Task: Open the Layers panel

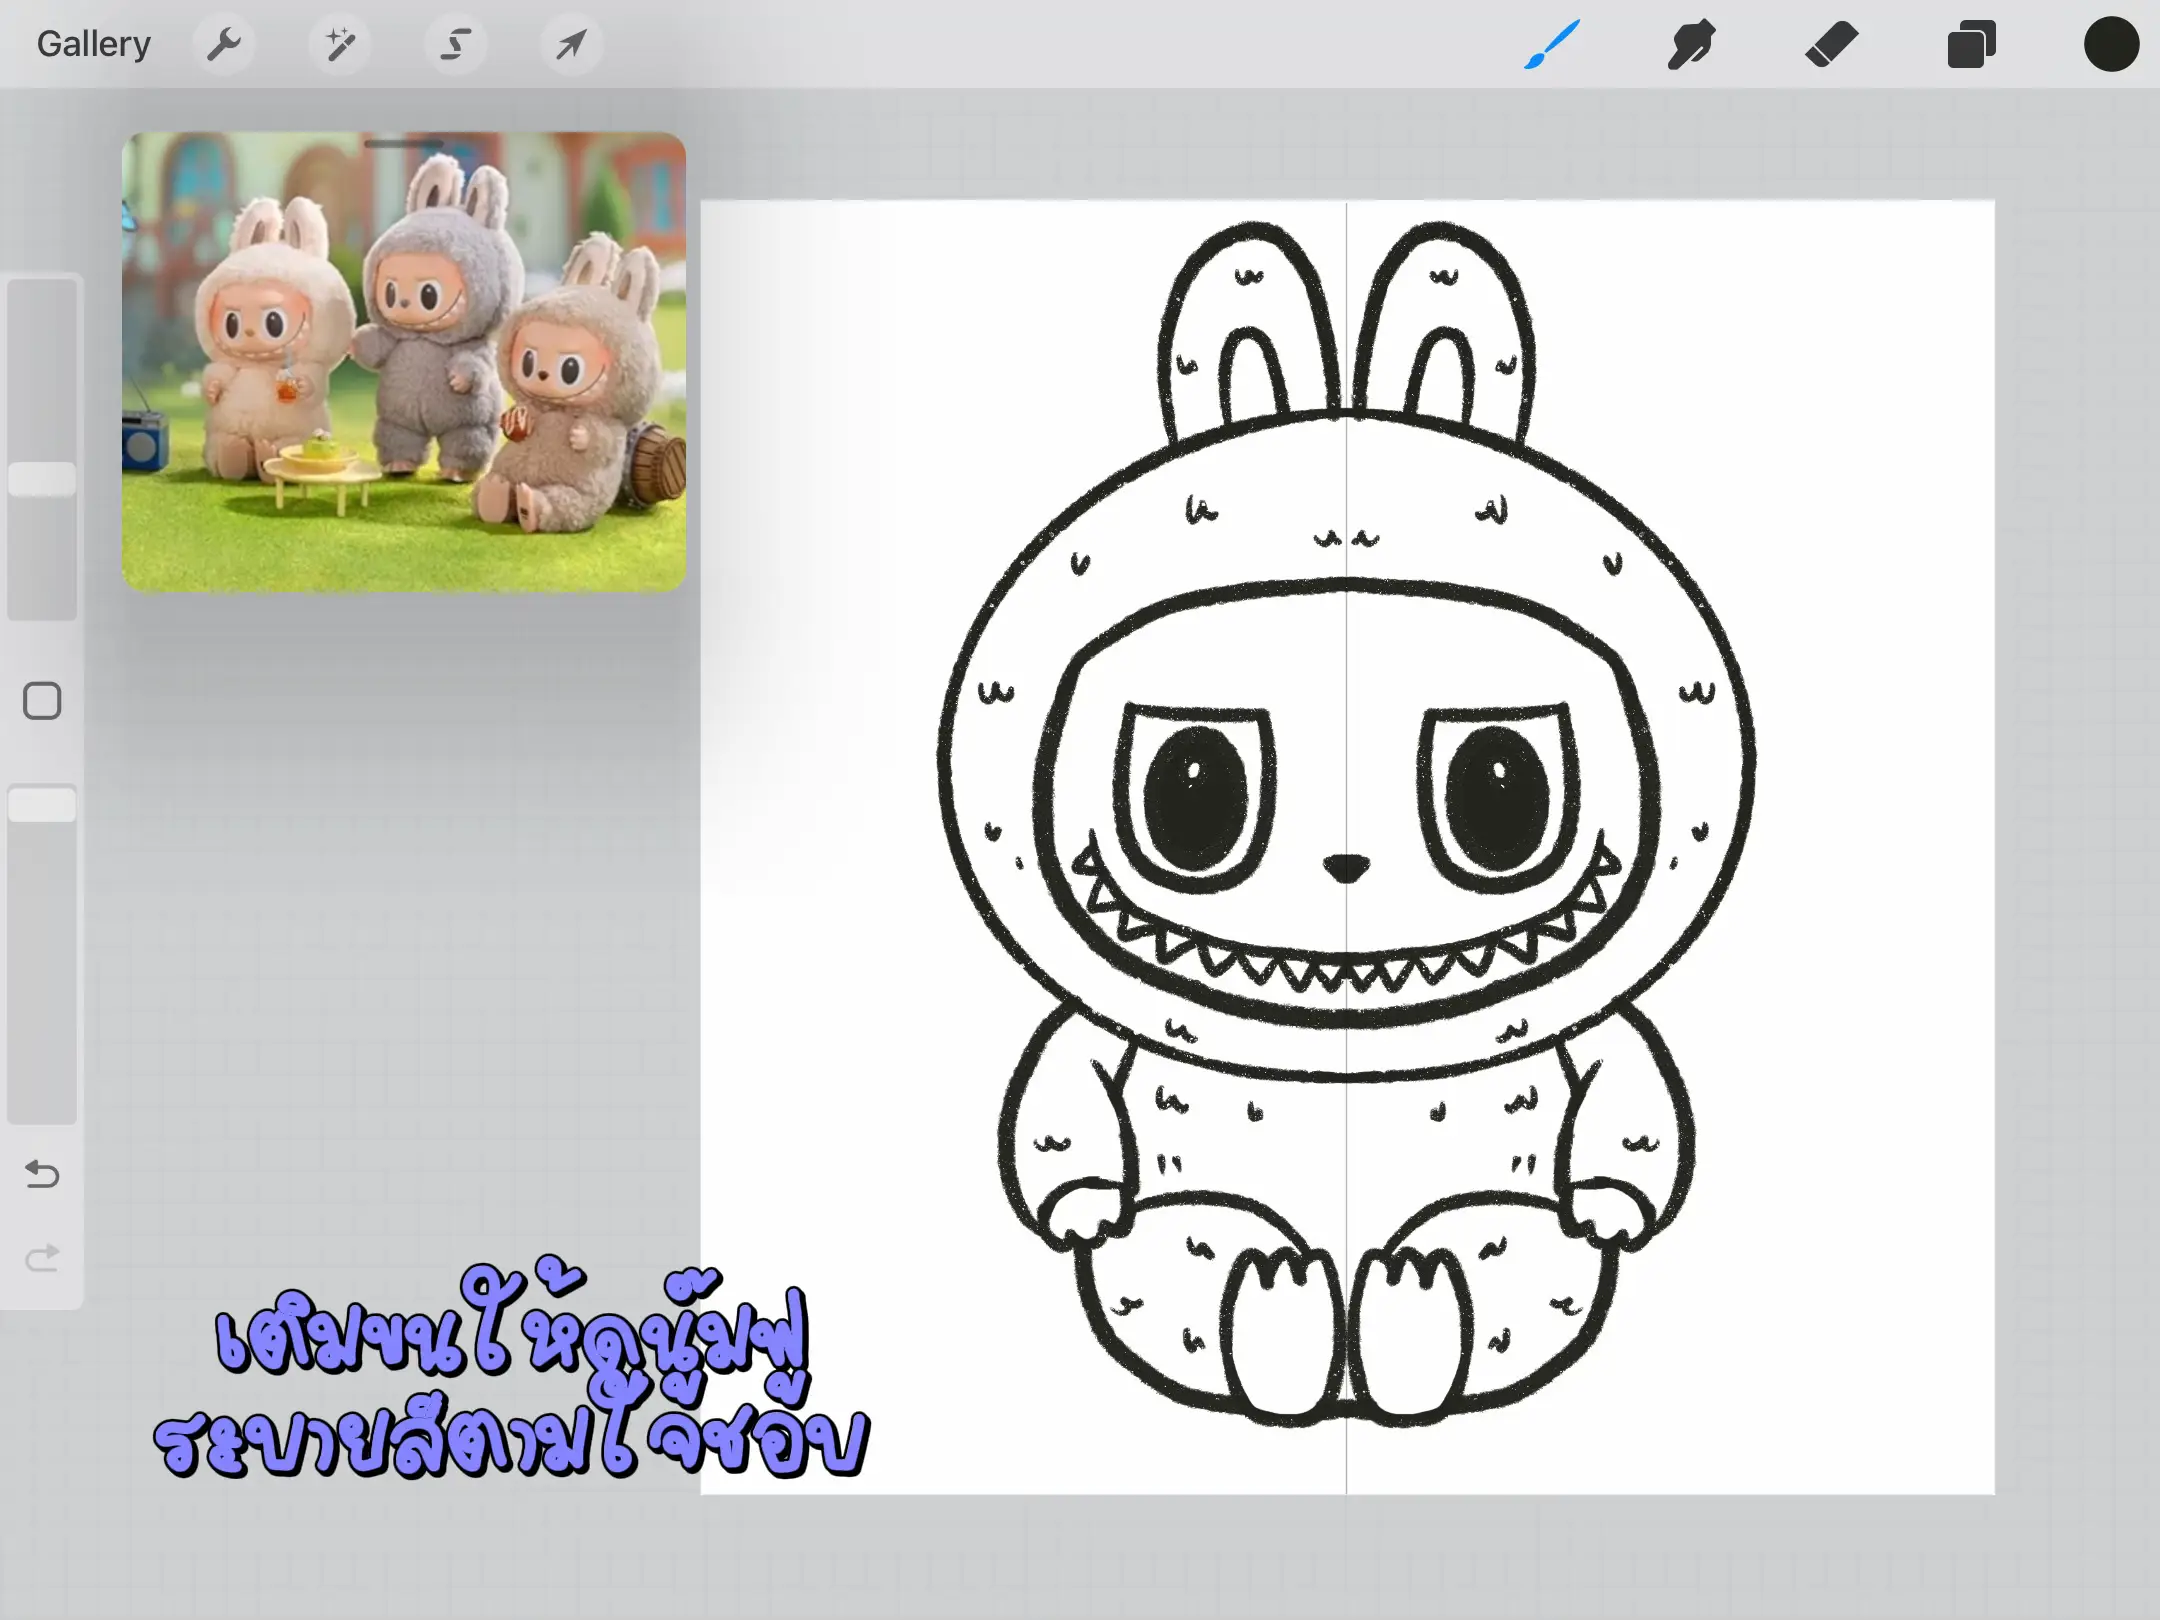Action: tap(1971, 44)
